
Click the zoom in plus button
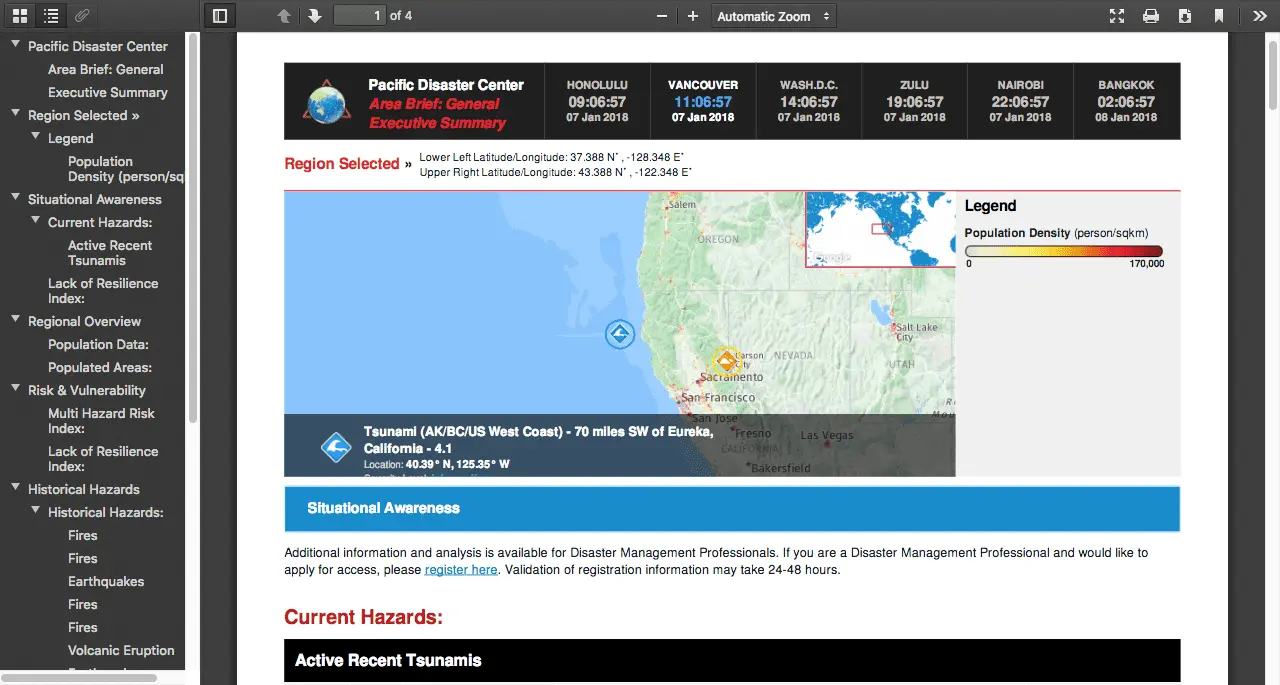(x=692, y=16)
